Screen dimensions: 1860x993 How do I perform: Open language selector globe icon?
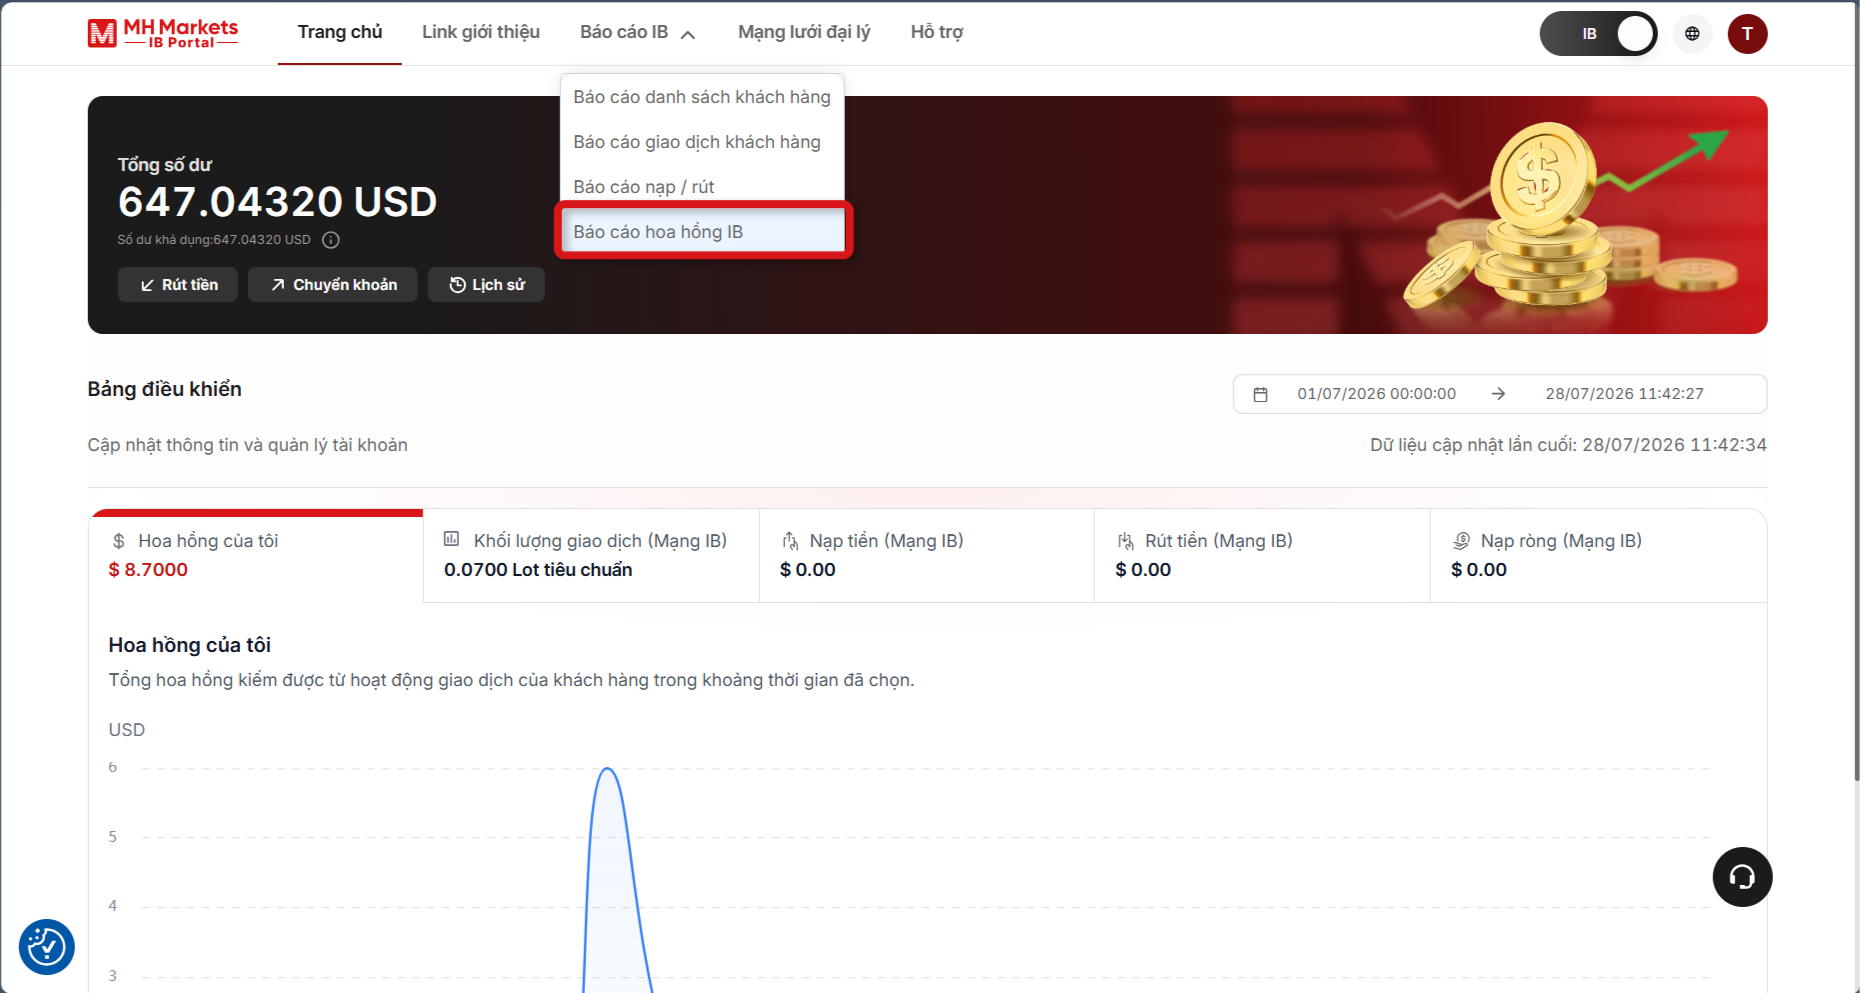click(x=1692, y=34)
